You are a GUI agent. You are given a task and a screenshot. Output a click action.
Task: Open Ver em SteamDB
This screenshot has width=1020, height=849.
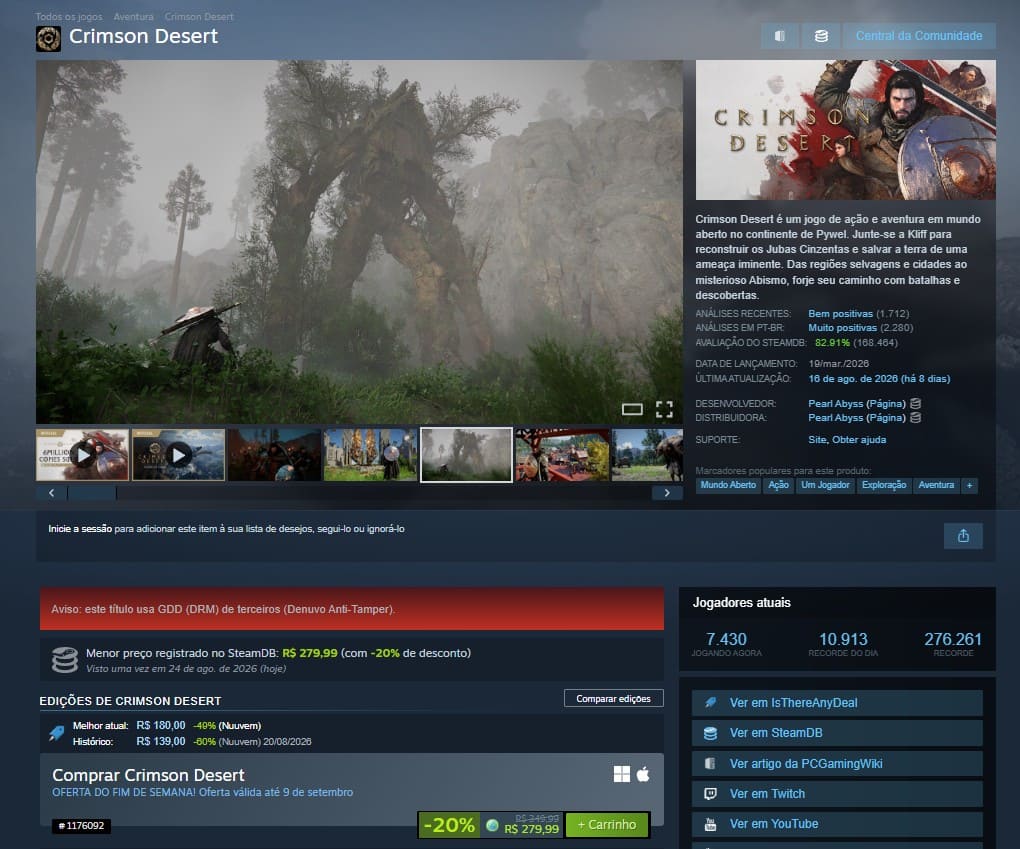pos(837,733)
